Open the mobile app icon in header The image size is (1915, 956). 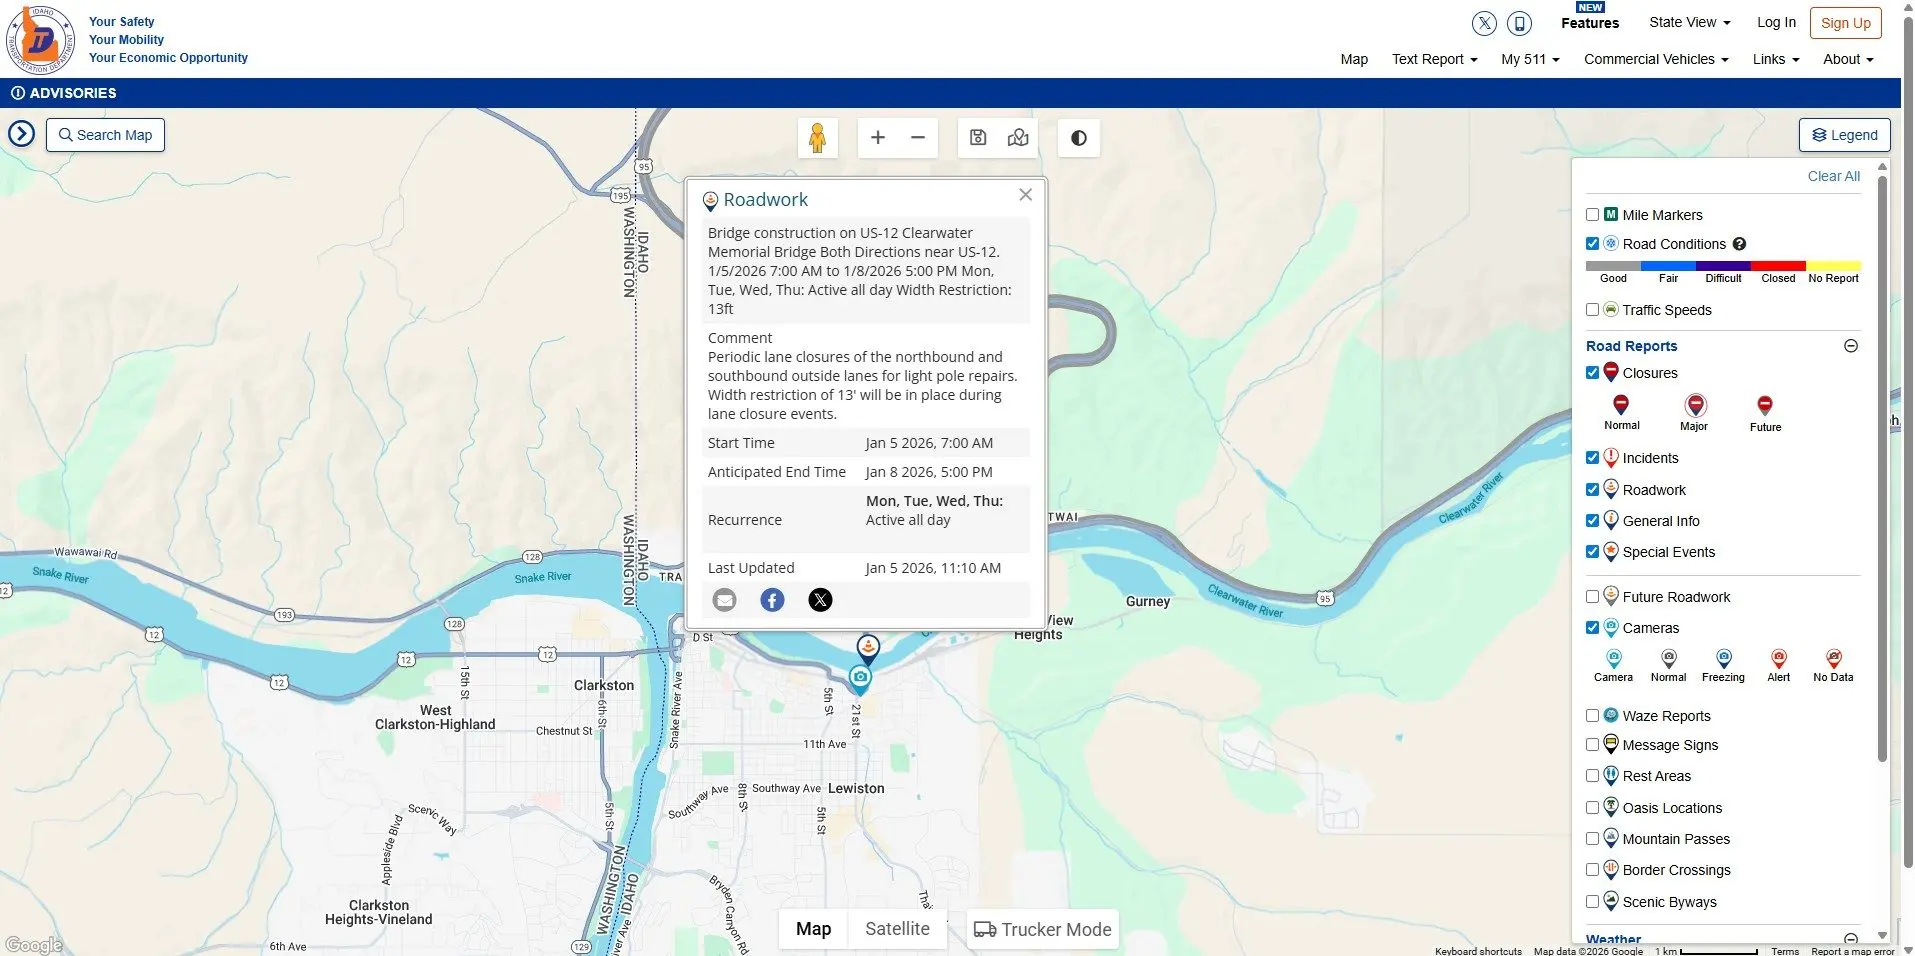point(1519,23)
